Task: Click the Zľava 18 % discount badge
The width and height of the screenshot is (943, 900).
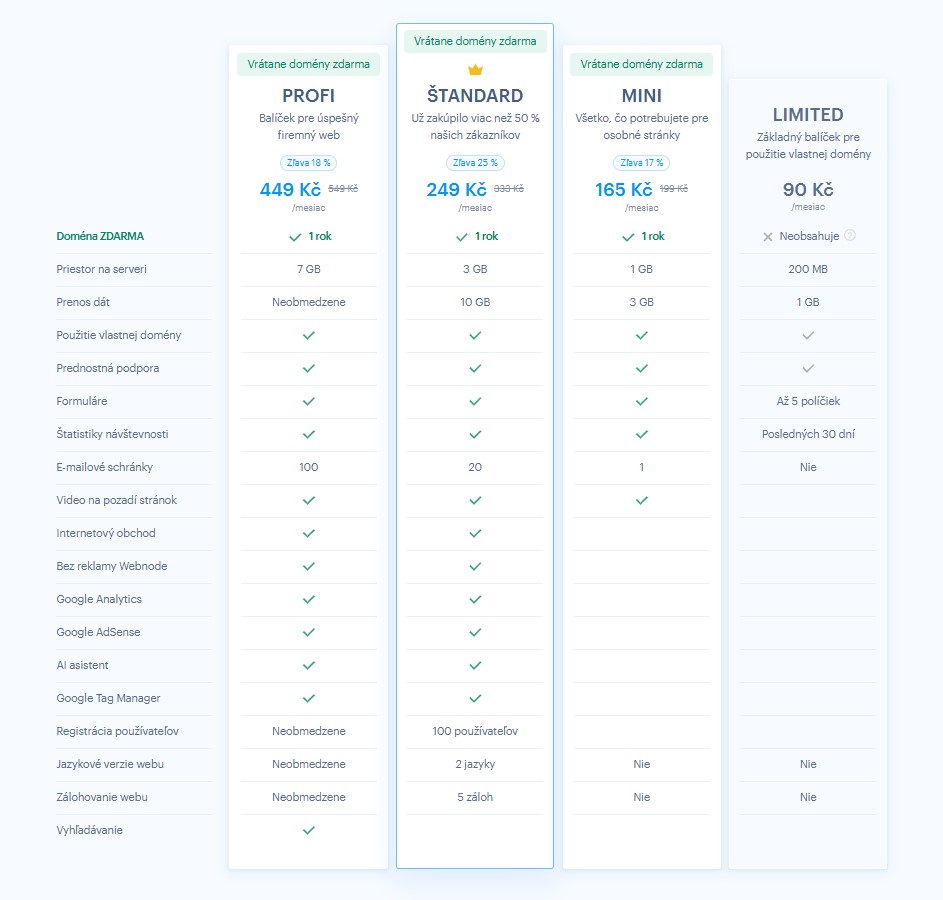Action: click(x=309, y=163)
